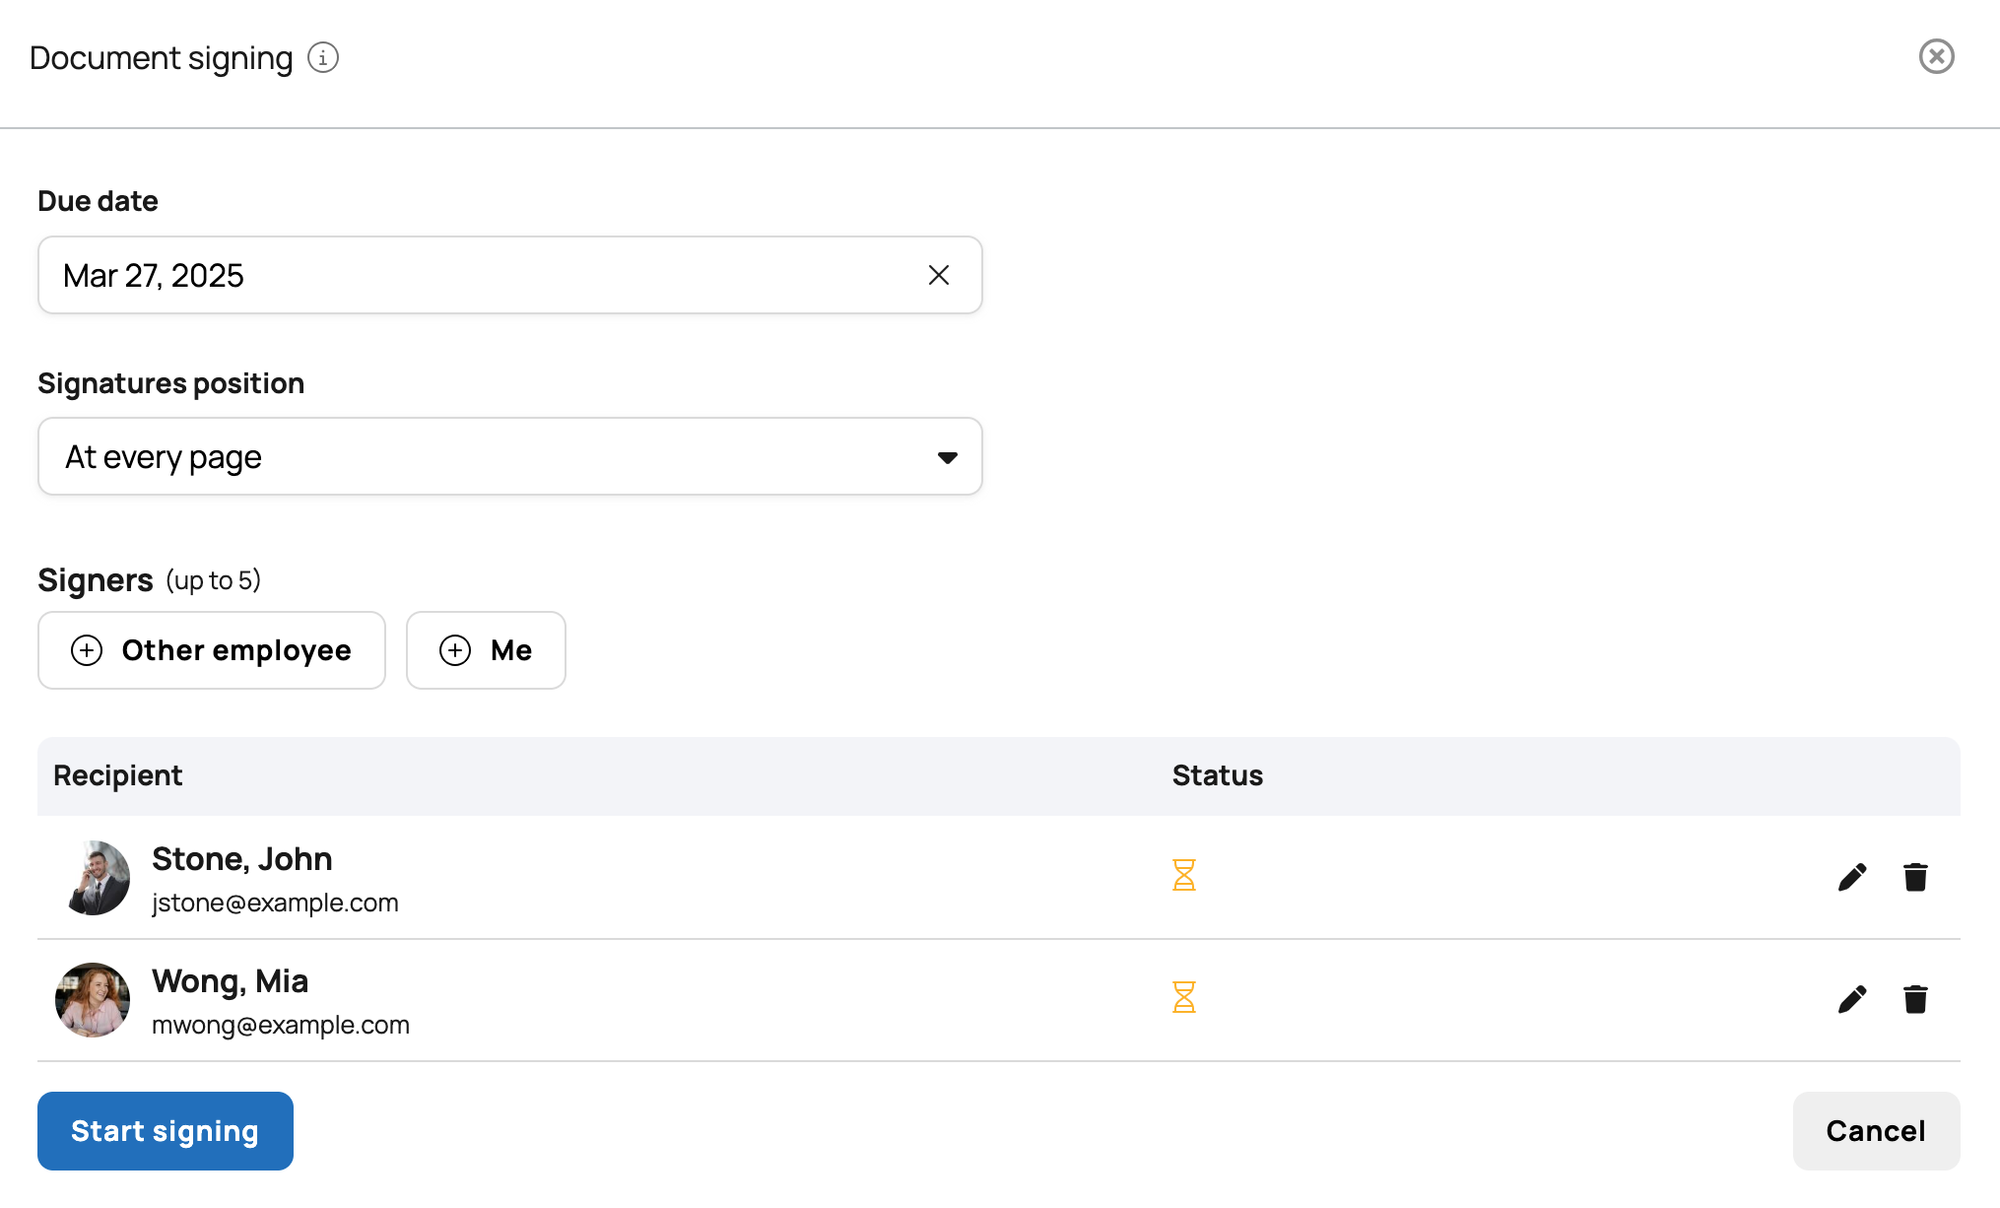Delete signer Stone, John with trash icon

pos(1915,877)
